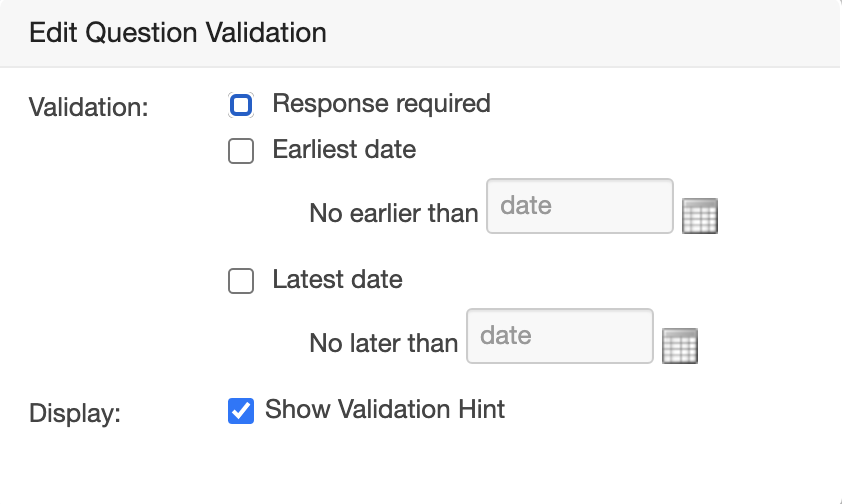Click the Validation: section label
This screenshot has height=504, width=842.
click(x=89, y=107)
